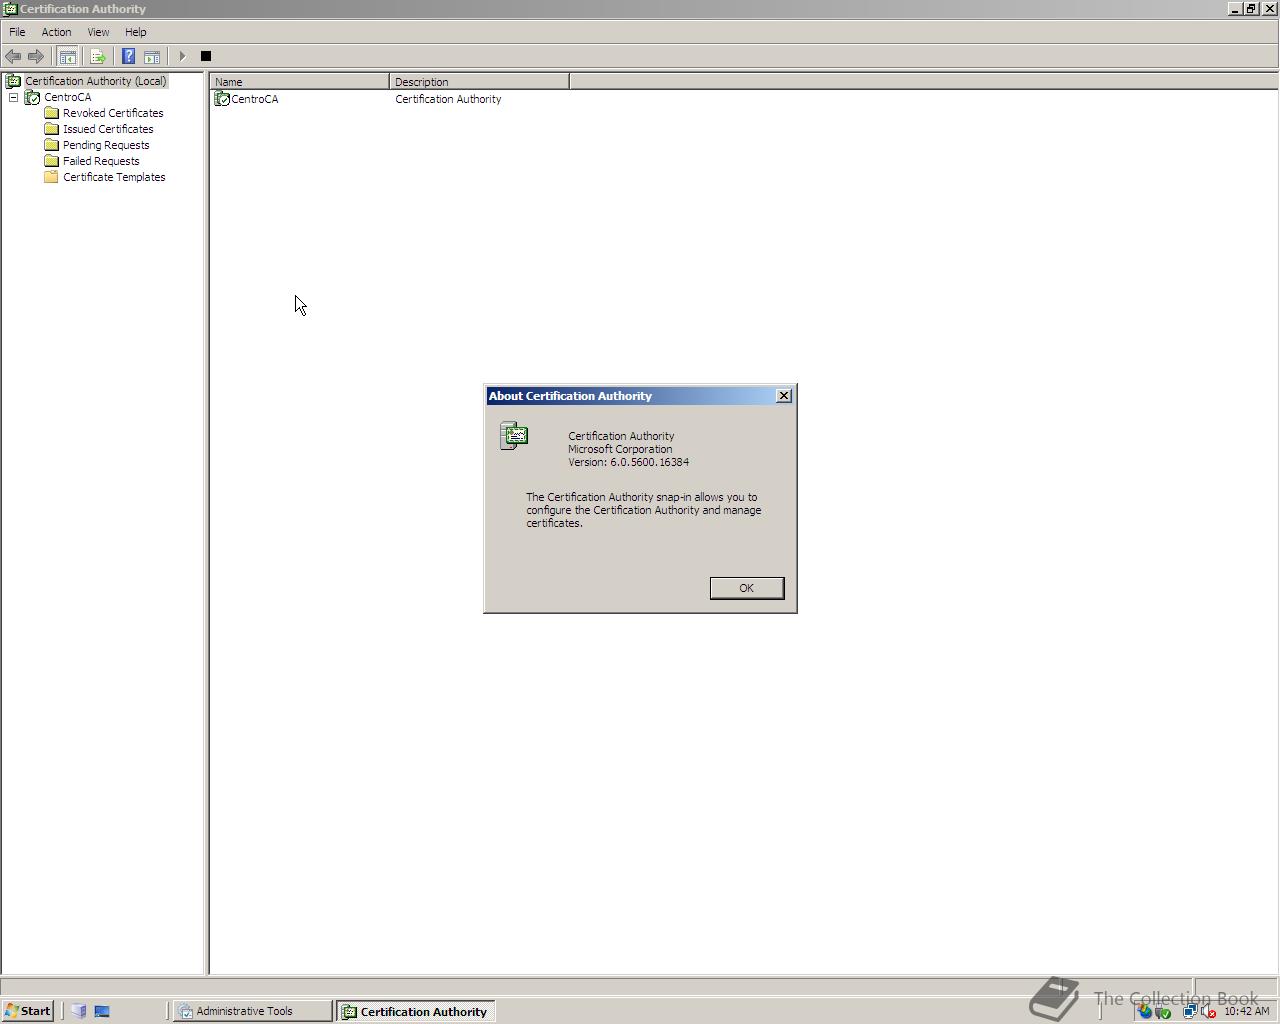Open the File menu
This screenshot has height=1024, width=1280.
coord(17,32)
